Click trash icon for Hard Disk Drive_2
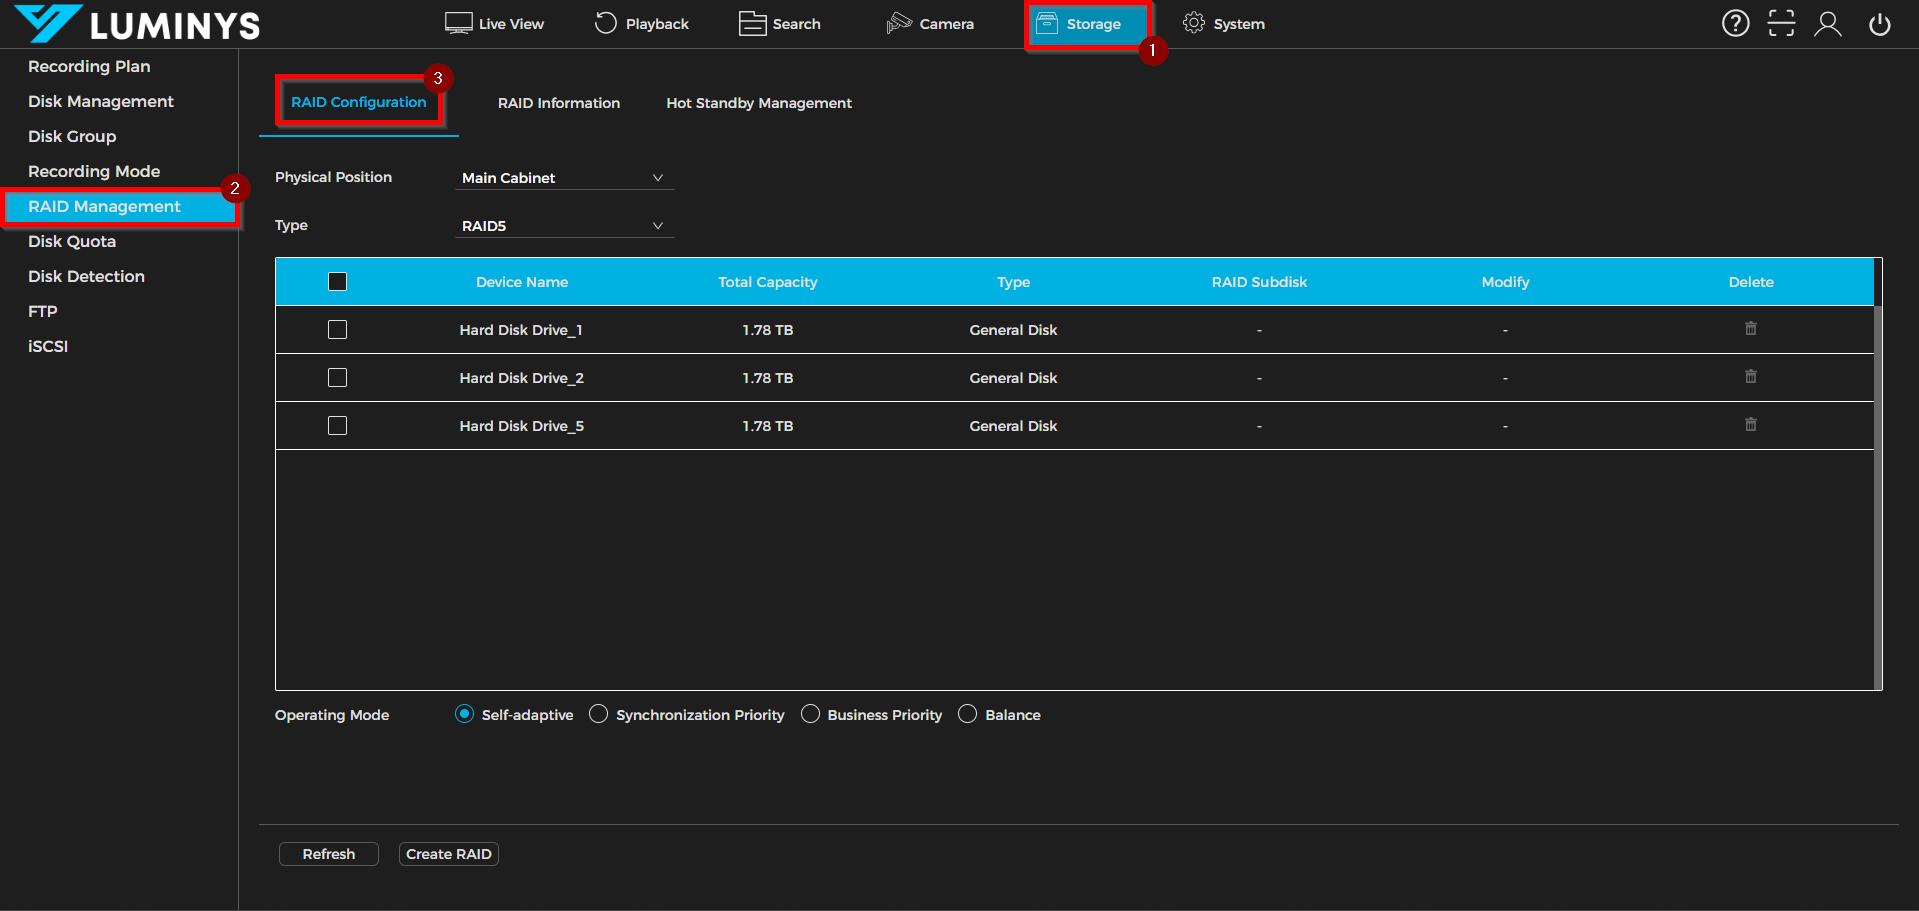 pos(1750,377)
